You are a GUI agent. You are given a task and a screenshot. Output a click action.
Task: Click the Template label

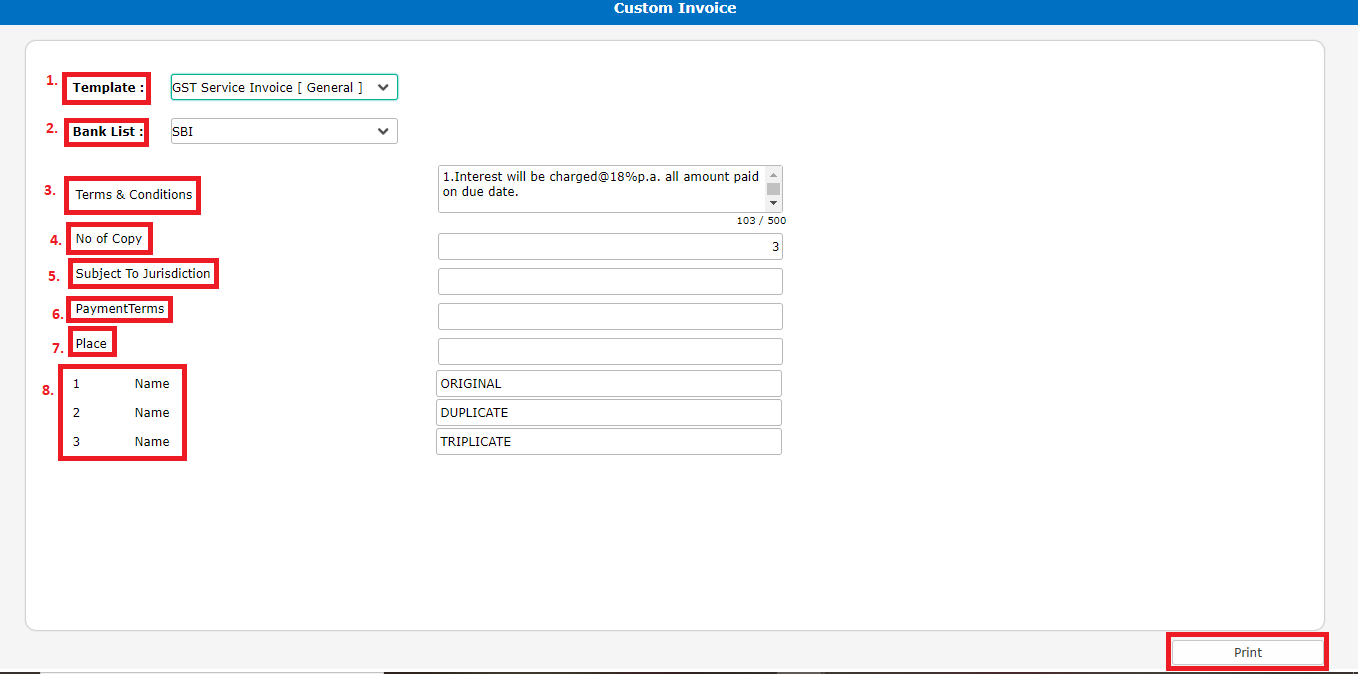pyautogui.click(x=105, y=88)
